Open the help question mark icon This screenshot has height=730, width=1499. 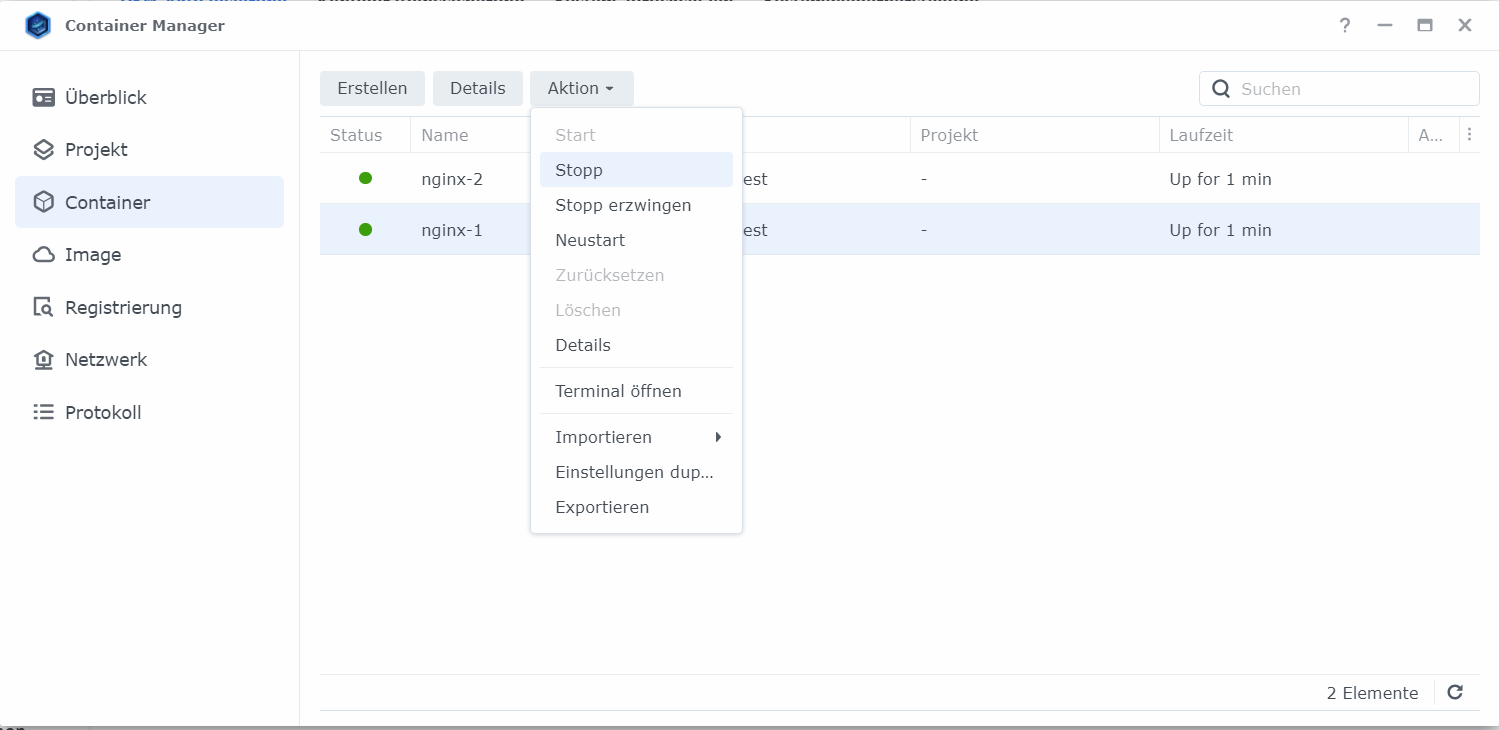(x=1344, y=26)
